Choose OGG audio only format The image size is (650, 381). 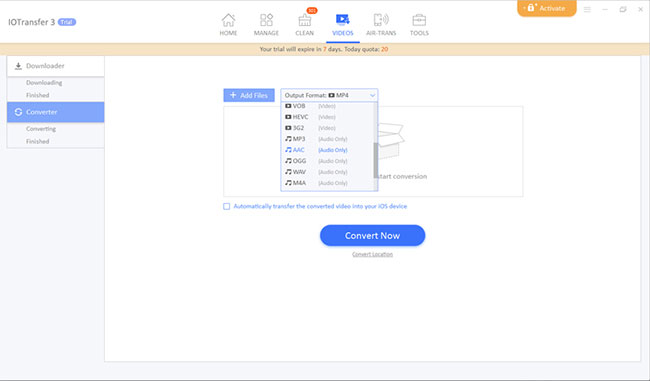pos(327,161)
